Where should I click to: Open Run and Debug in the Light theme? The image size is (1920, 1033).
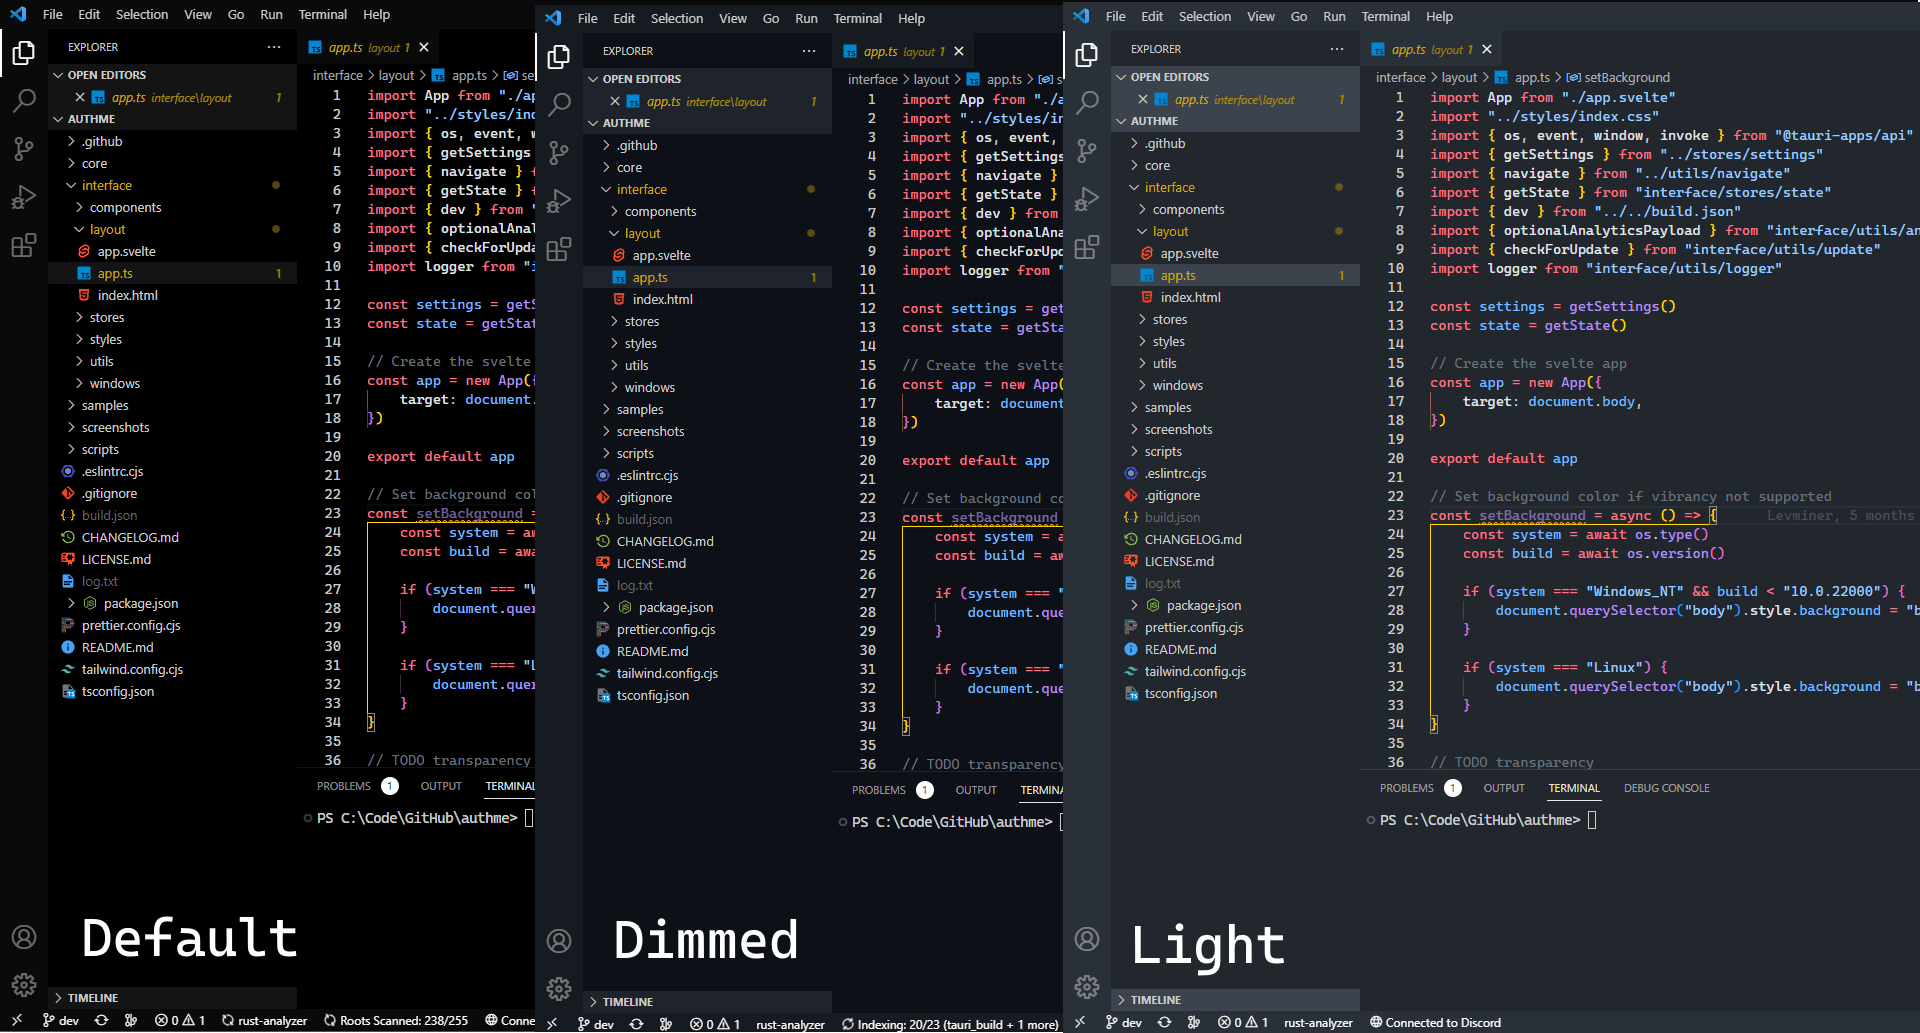pyautogui.click(x=1087, y=198)
